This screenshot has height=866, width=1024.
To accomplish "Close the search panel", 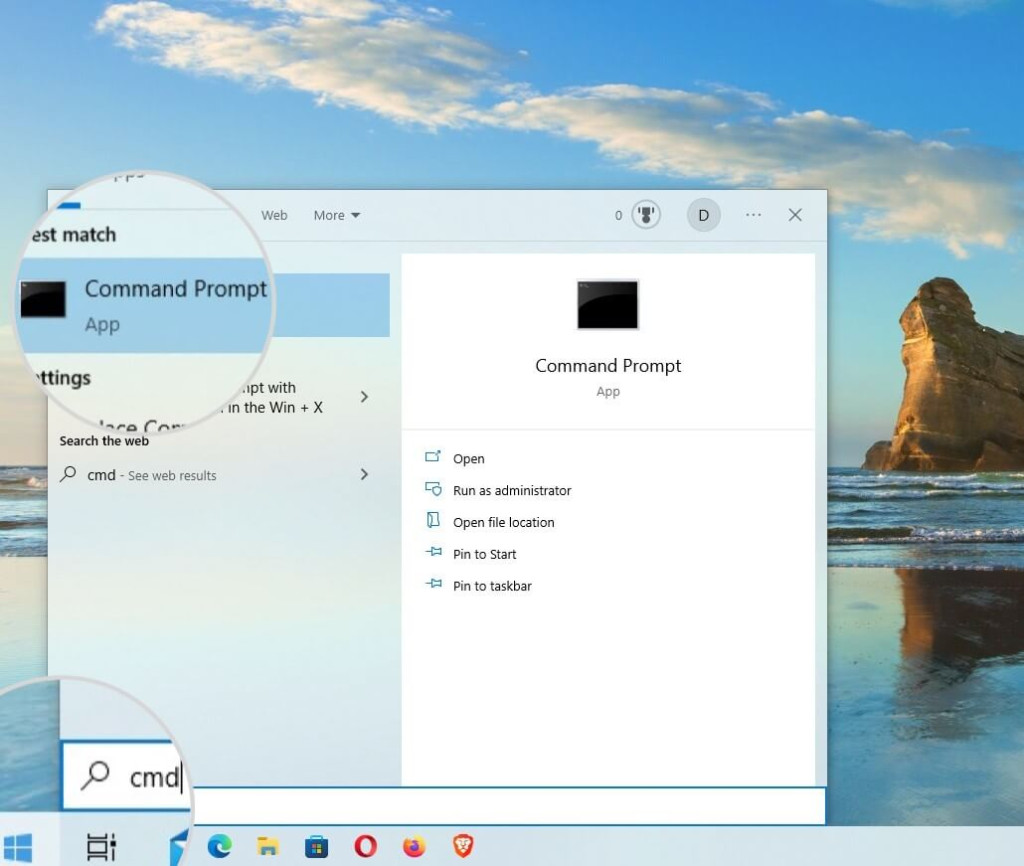I will tap(795, 215).
